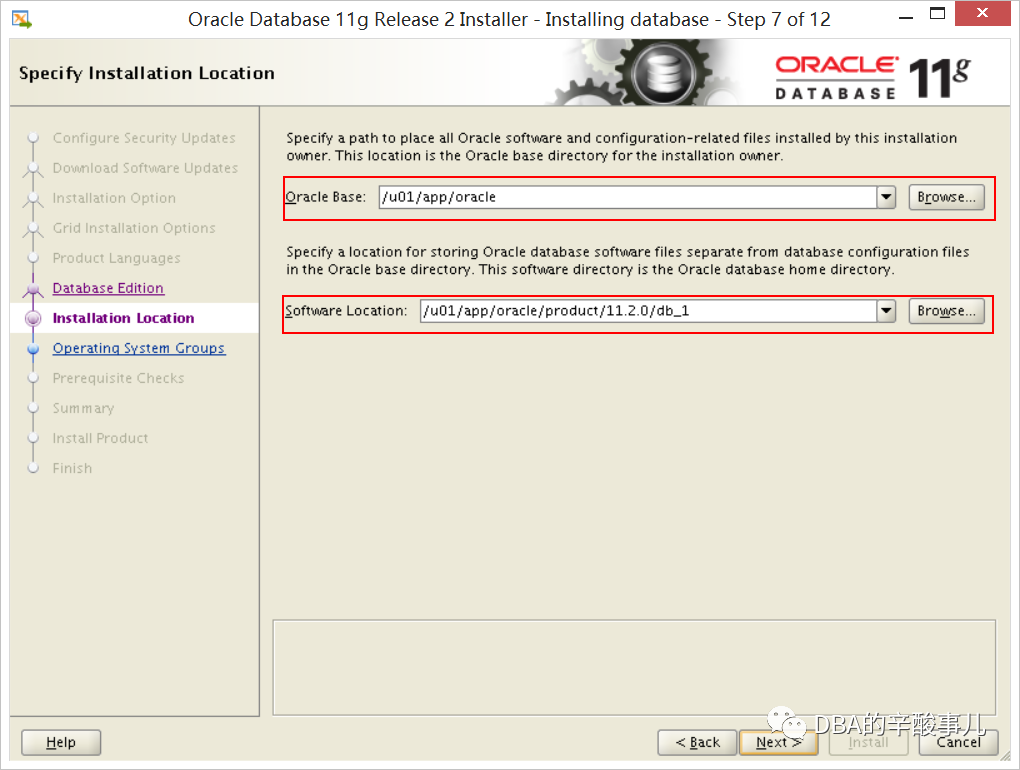The width and height of the screenshot is (1020, 770).
Task: Click Browse button for Oracle Base
Action: (946, 197)
